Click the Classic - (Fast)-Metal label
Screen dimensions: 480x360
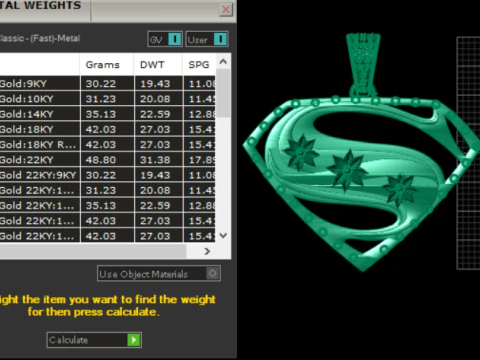point(40,38)
